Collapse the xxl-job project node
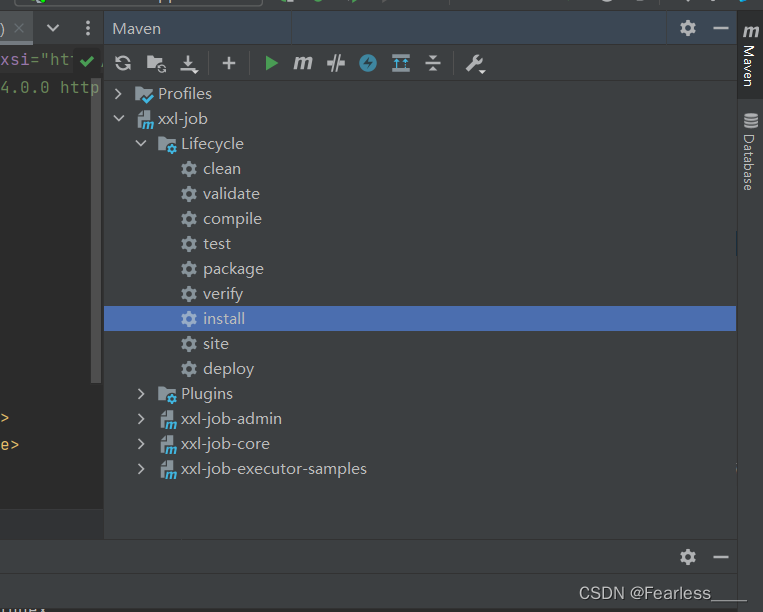Viewport: 763px width, 612px height. [119, 118]
